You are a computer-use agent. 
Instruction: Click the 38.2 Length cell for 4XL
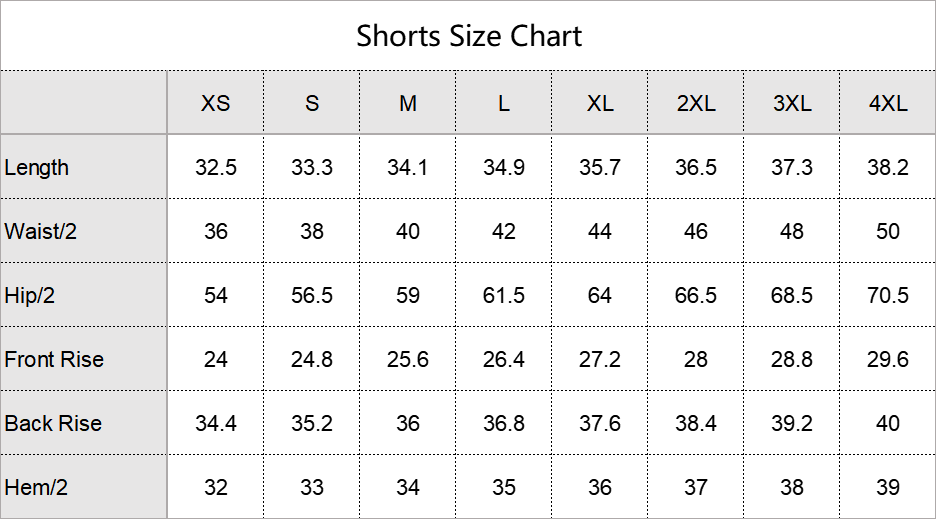tap(888, 168)
